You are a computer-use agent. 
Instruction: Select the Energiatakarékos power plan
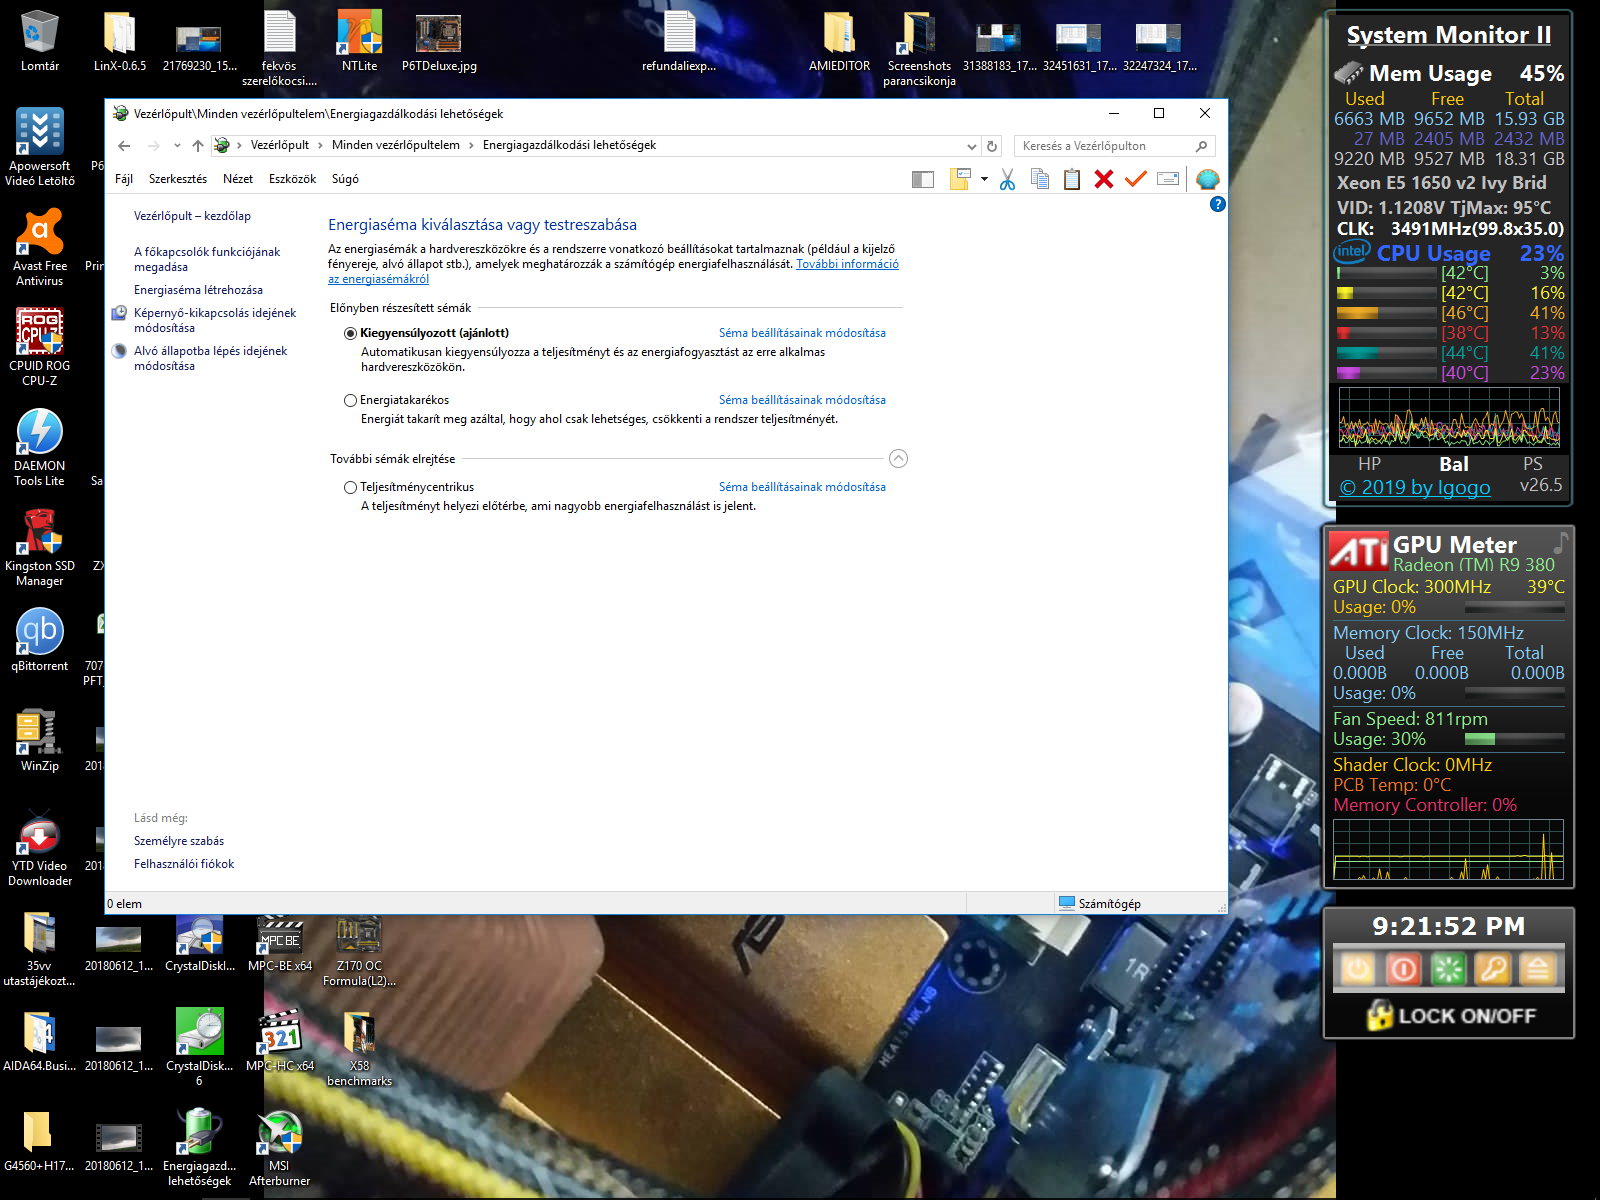350,400
